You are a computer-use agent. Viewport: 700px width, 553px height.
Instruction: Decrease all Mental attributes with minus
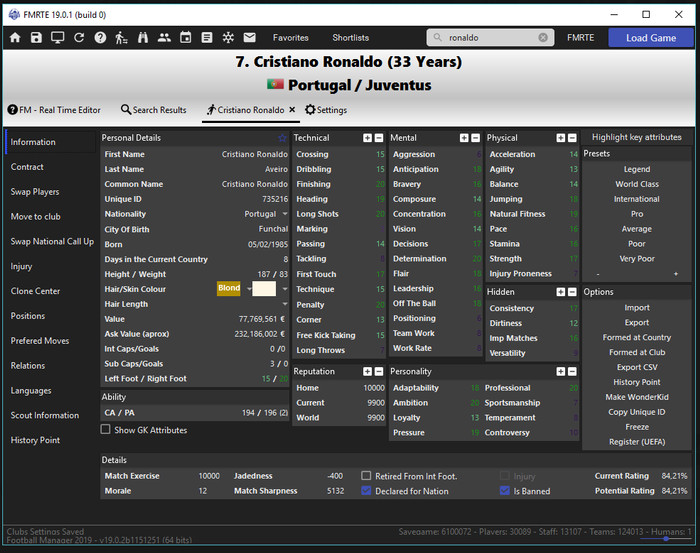475,138
